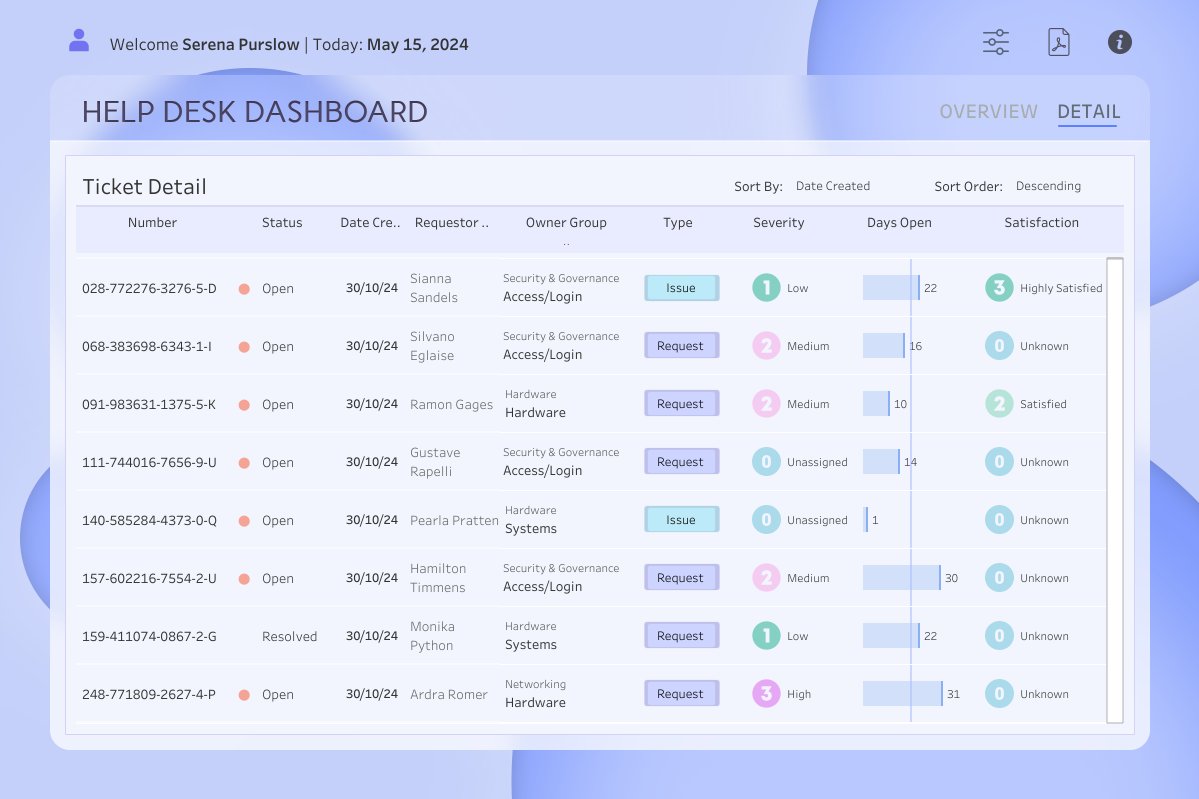The image size is (1199, 799).
Task: Click Request badge for Gustave Rapelli ticket
Action: tap(681, 462)
